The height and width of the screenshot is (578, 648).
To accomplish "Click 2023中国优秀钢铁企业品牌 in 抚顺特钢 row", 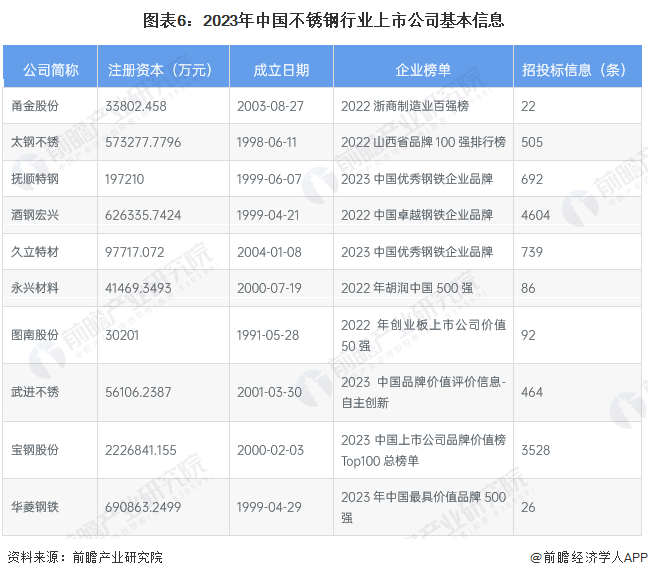I will pos(417,179).
